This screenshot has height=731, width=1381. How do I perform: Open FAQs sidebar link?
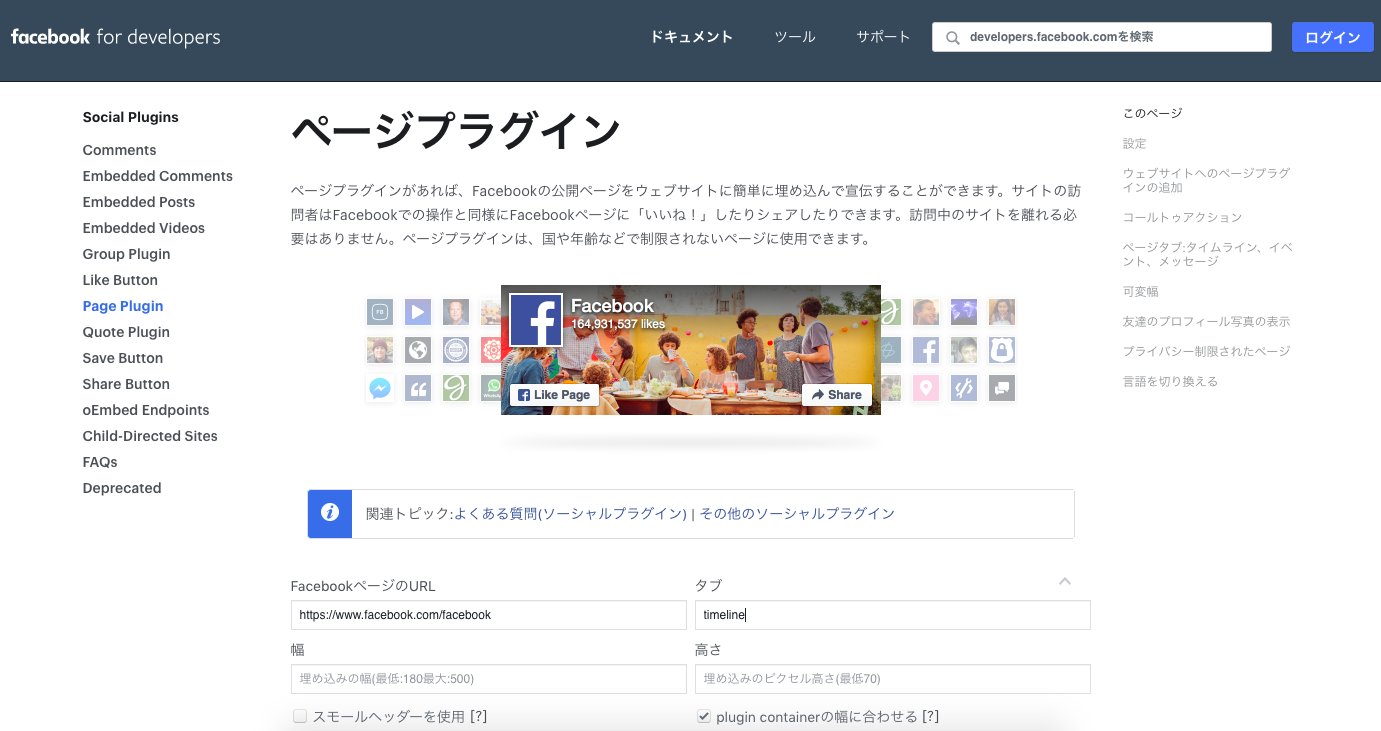100,462
